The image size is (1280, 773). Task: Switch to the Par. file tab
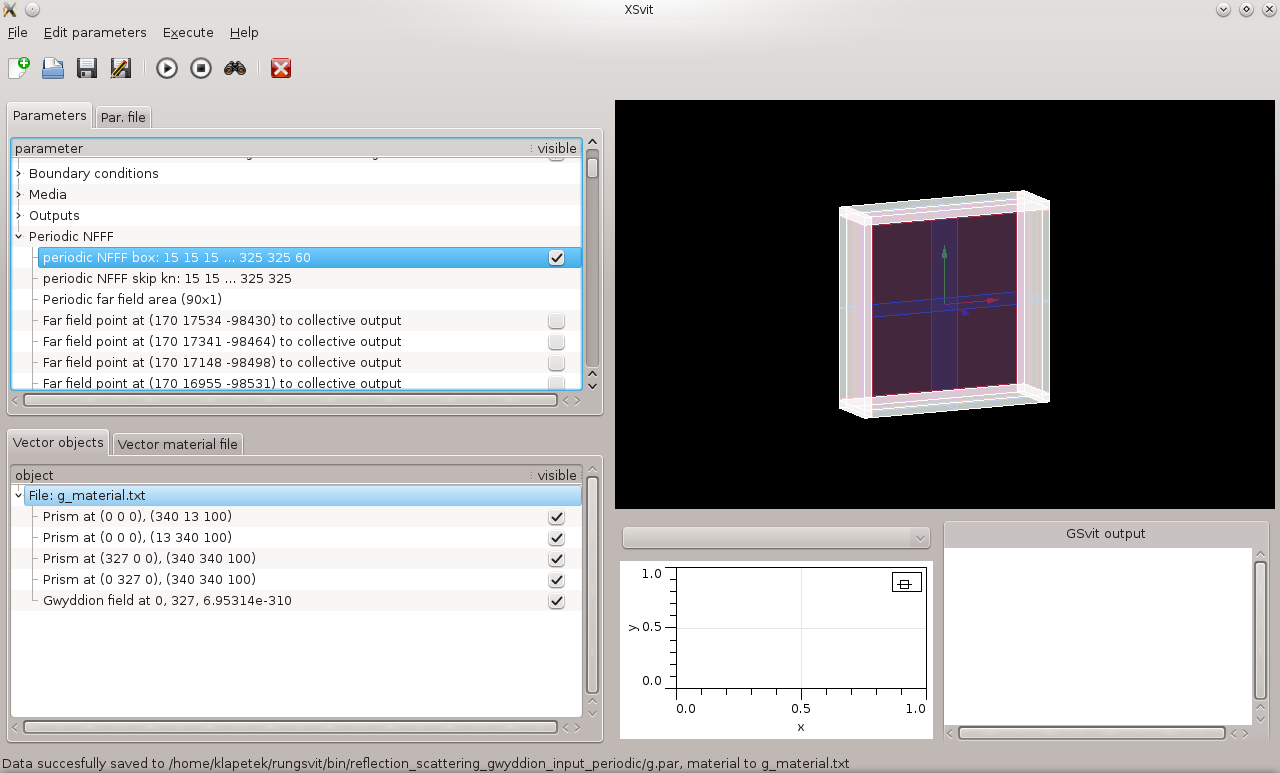[123, 117]
